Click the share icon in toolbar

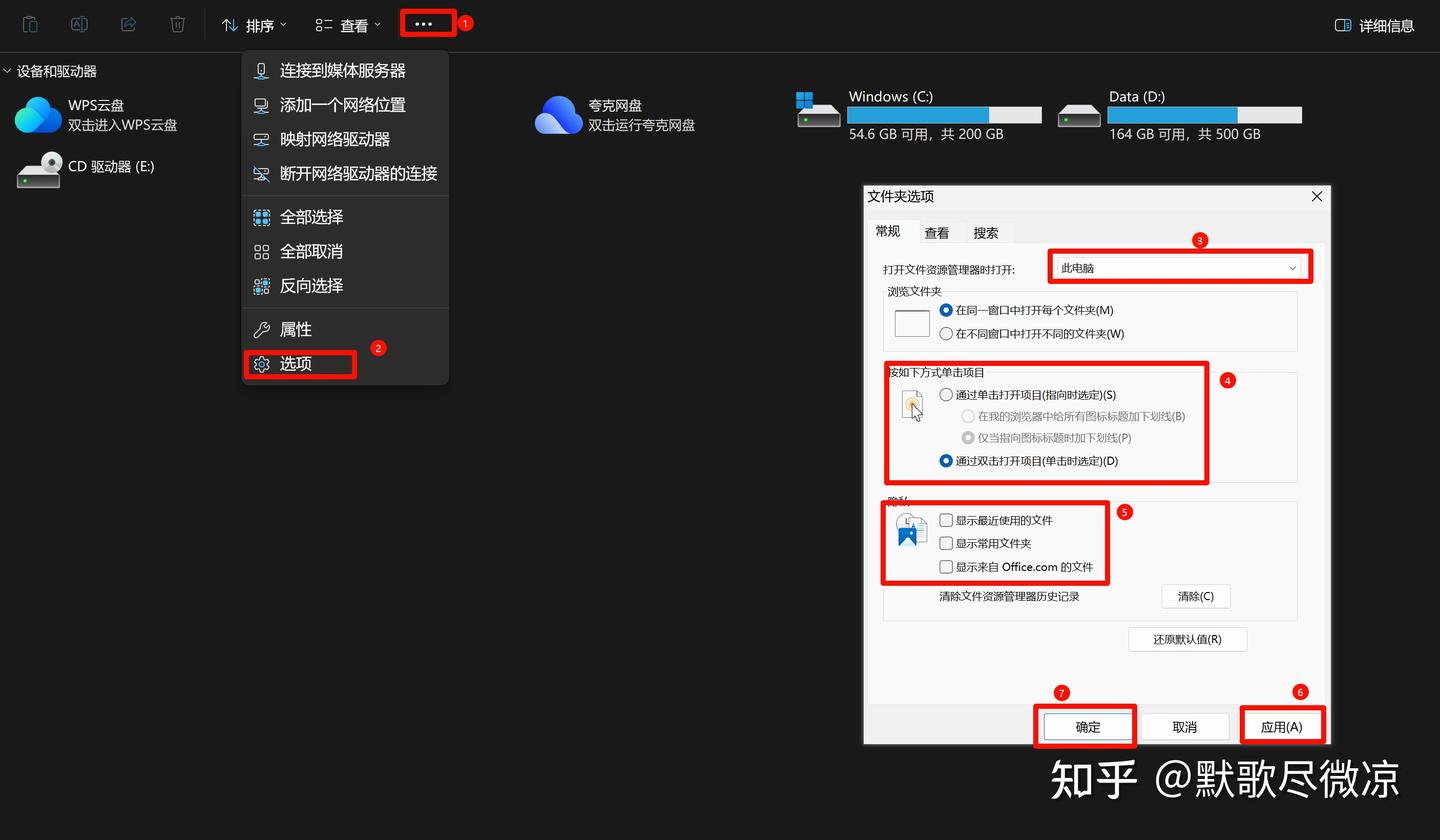tap(128, 24)
